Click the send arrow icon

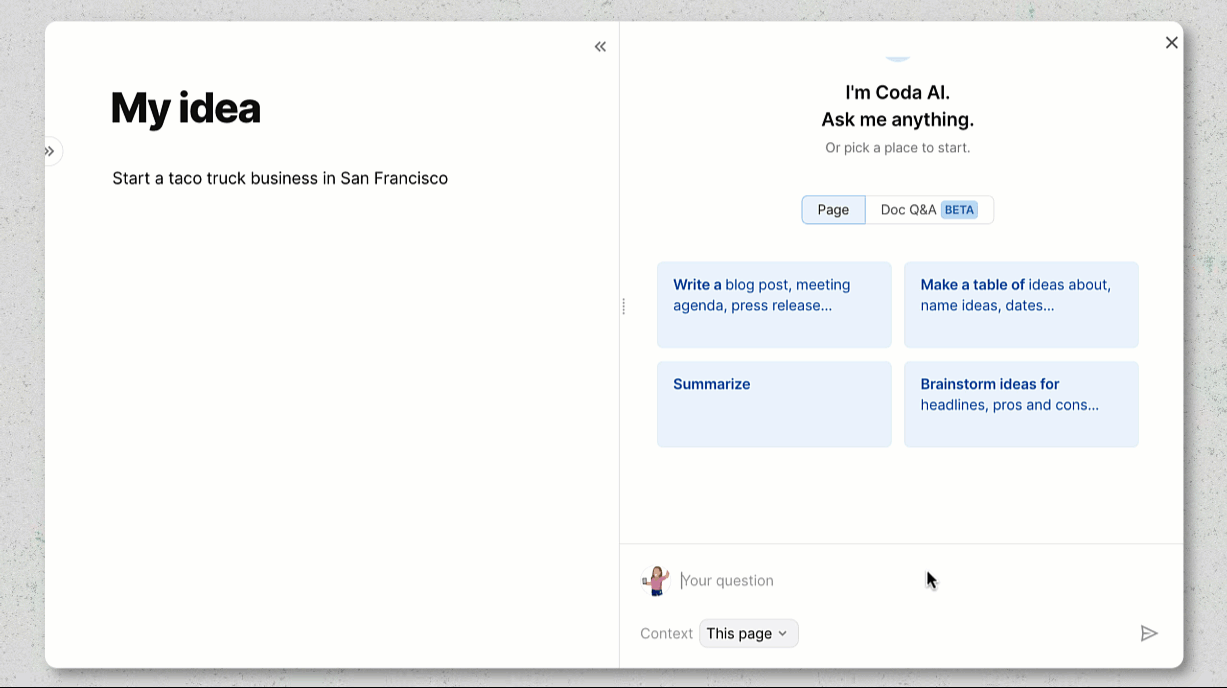1149,633
